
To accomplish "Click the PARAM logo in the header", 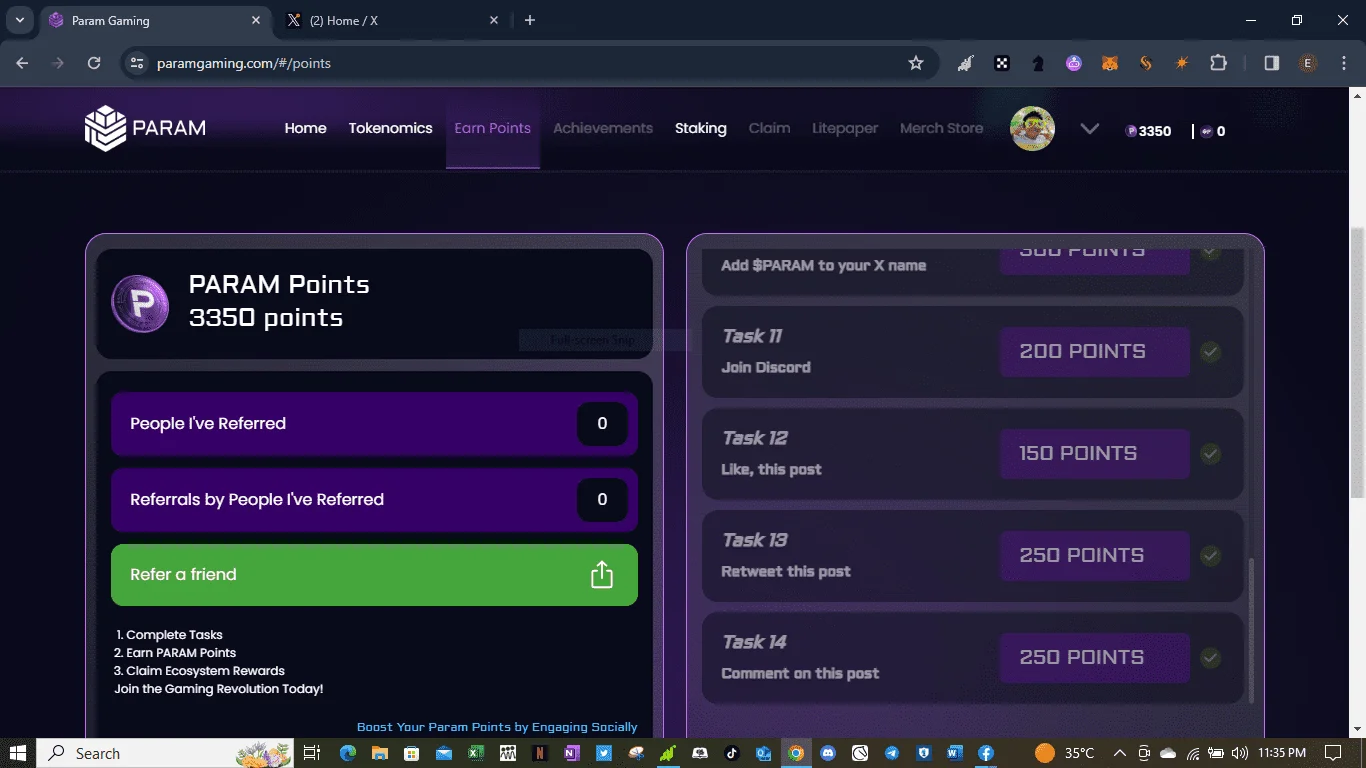I will (145, 128).
